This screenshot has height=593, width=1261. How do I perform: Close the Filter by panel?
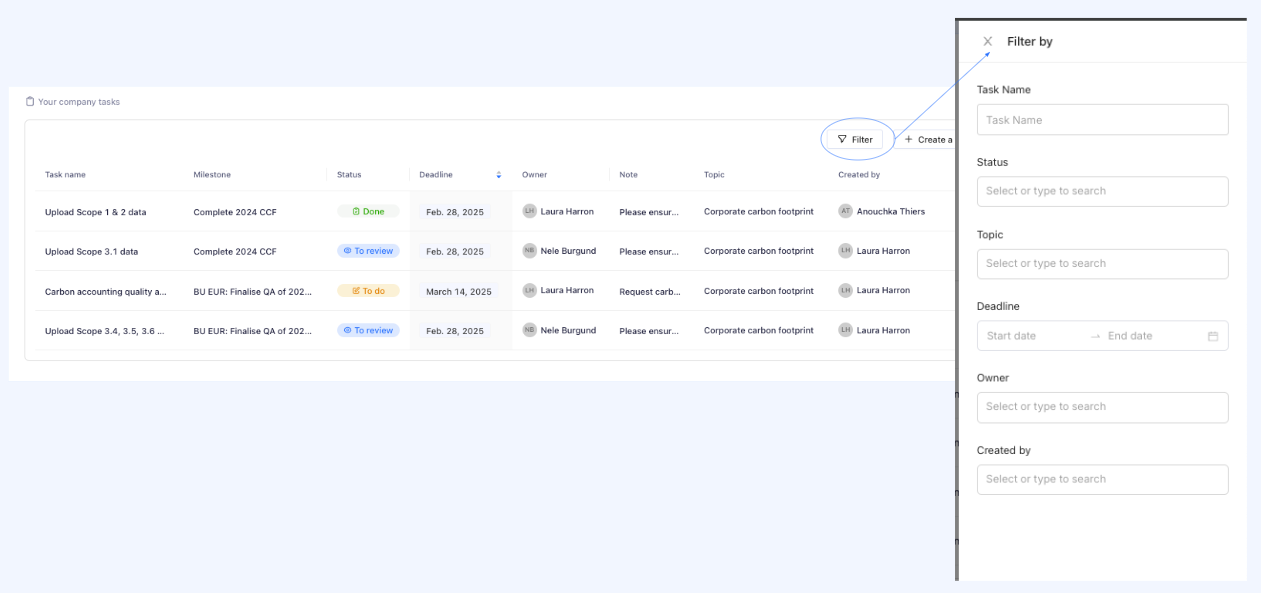point(988,42)
